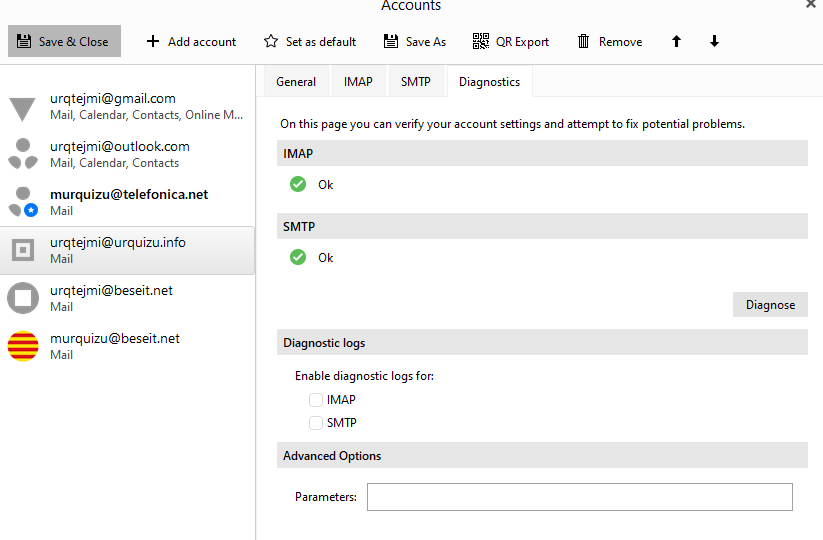
Task: Enable IMAP diagnostic logs checkbox
Action: (316, 400)
